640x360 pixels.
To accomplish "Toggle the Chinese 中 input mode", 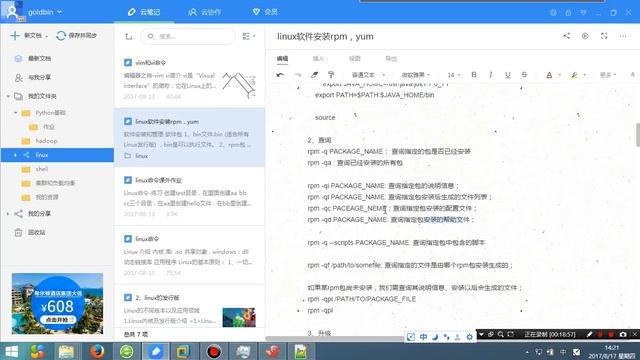I will point(423,337).
